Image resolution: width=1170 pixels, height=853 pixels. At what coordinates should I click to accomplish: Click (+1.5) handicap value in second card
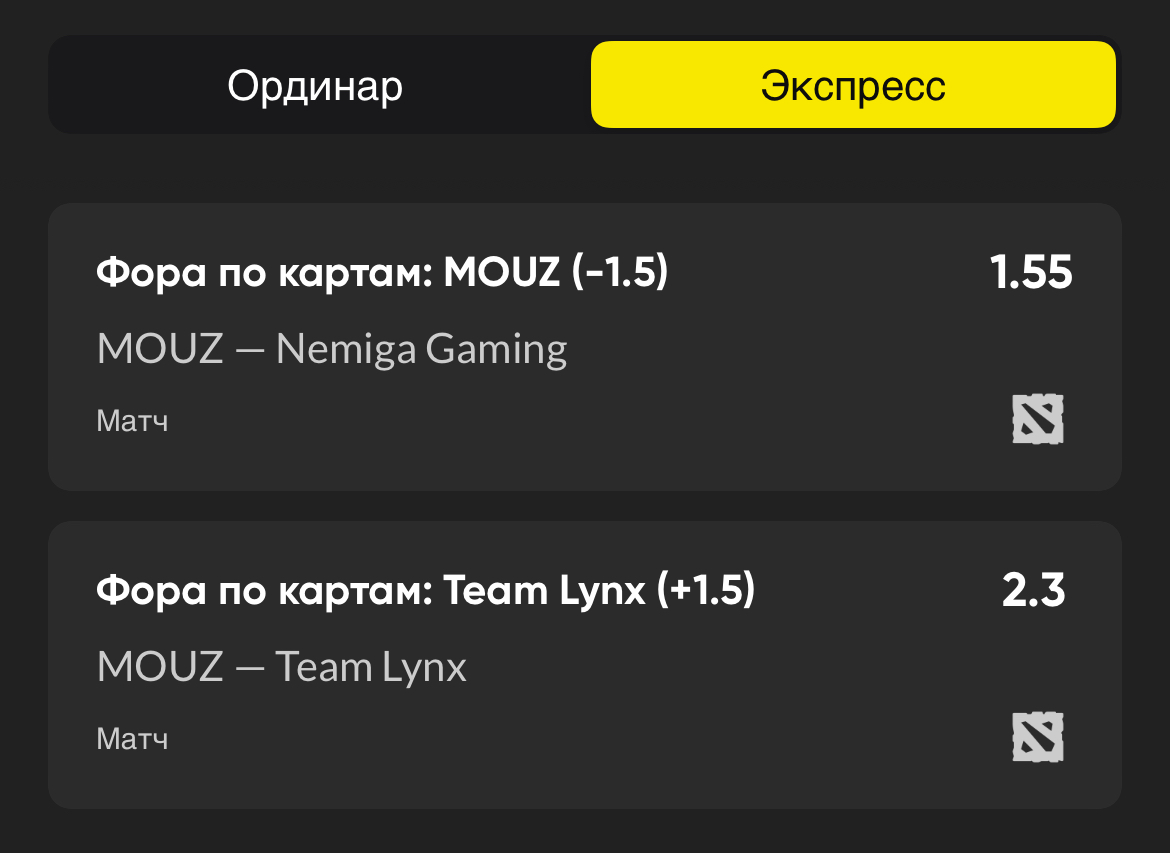[x=706, y=590]
